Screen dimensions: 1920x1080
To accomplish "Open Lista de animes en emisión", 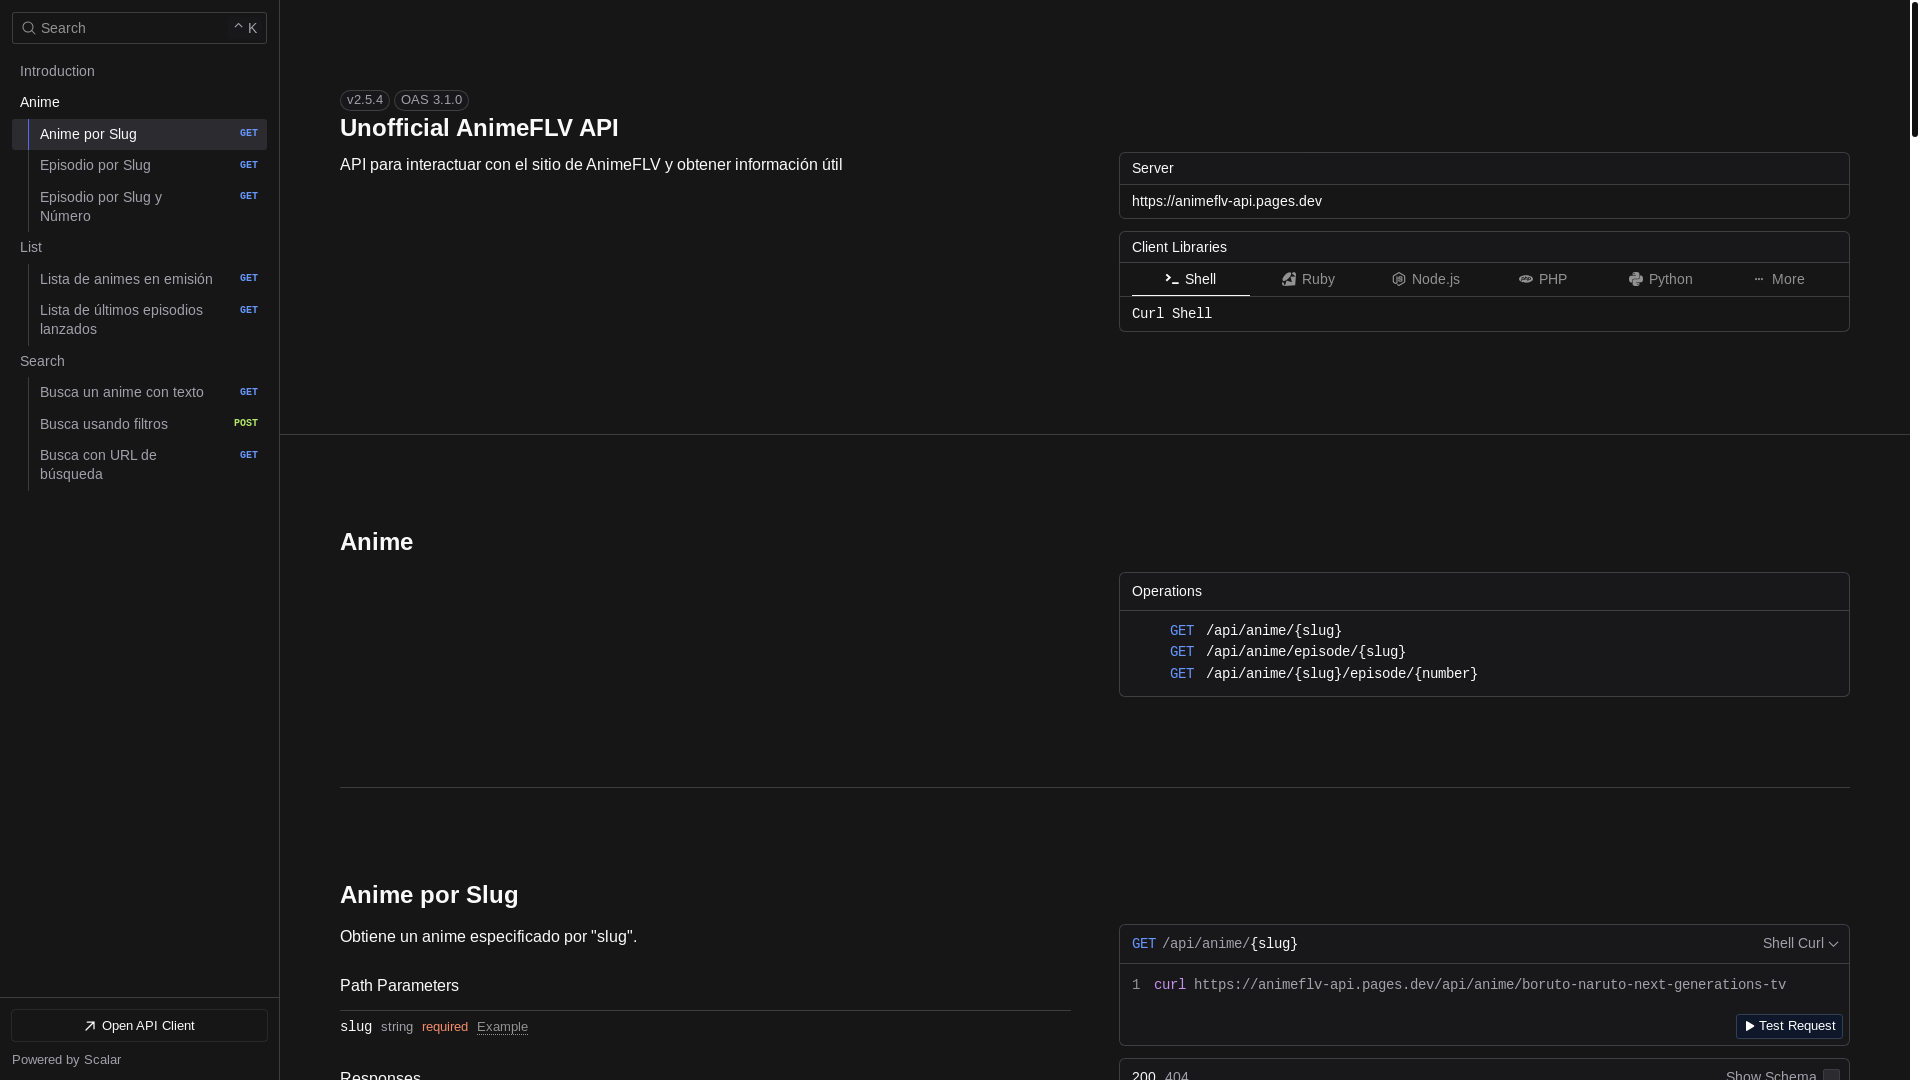I will click(x=139, y=279).
